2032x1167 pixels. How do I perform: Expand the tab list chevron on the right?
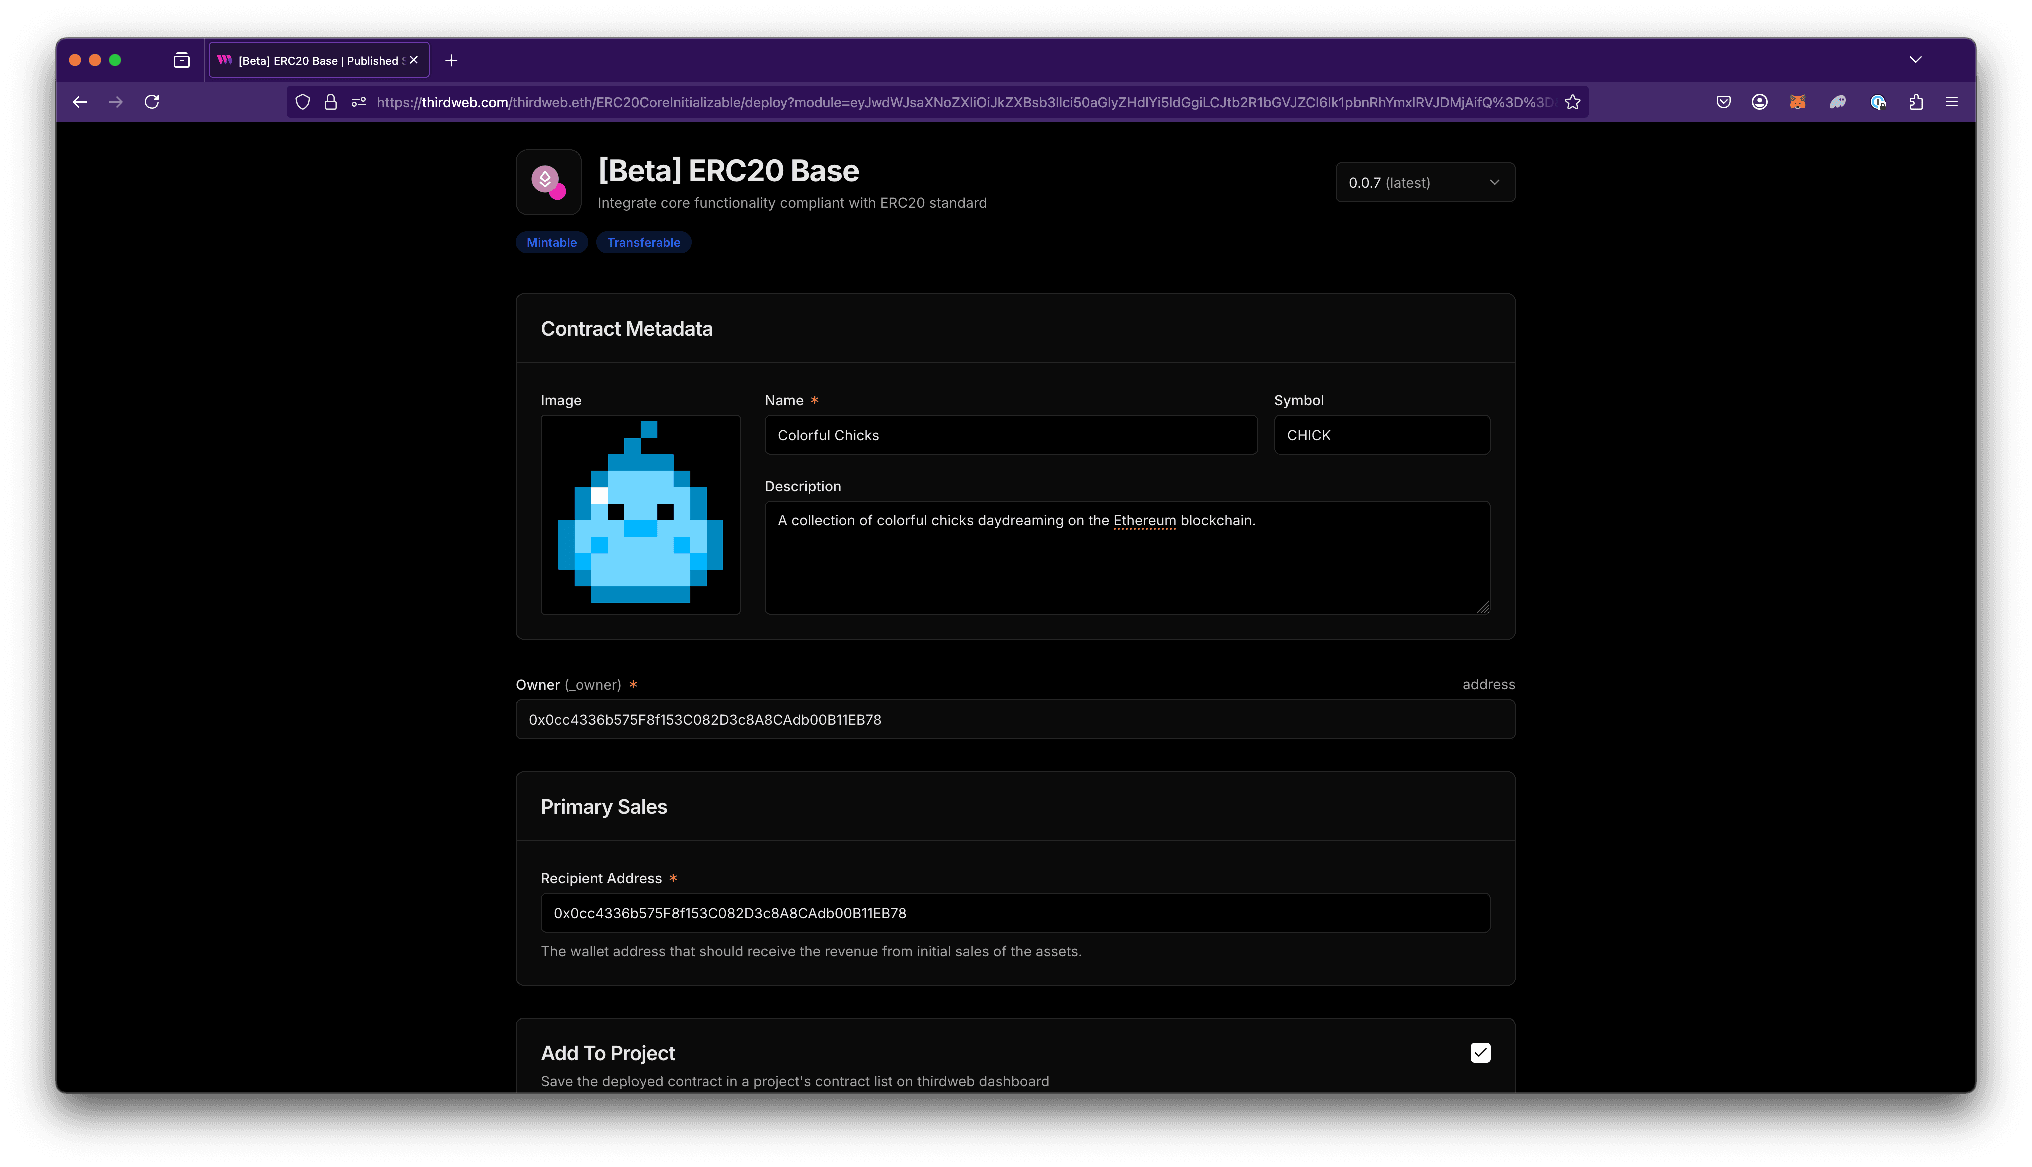1915,60
